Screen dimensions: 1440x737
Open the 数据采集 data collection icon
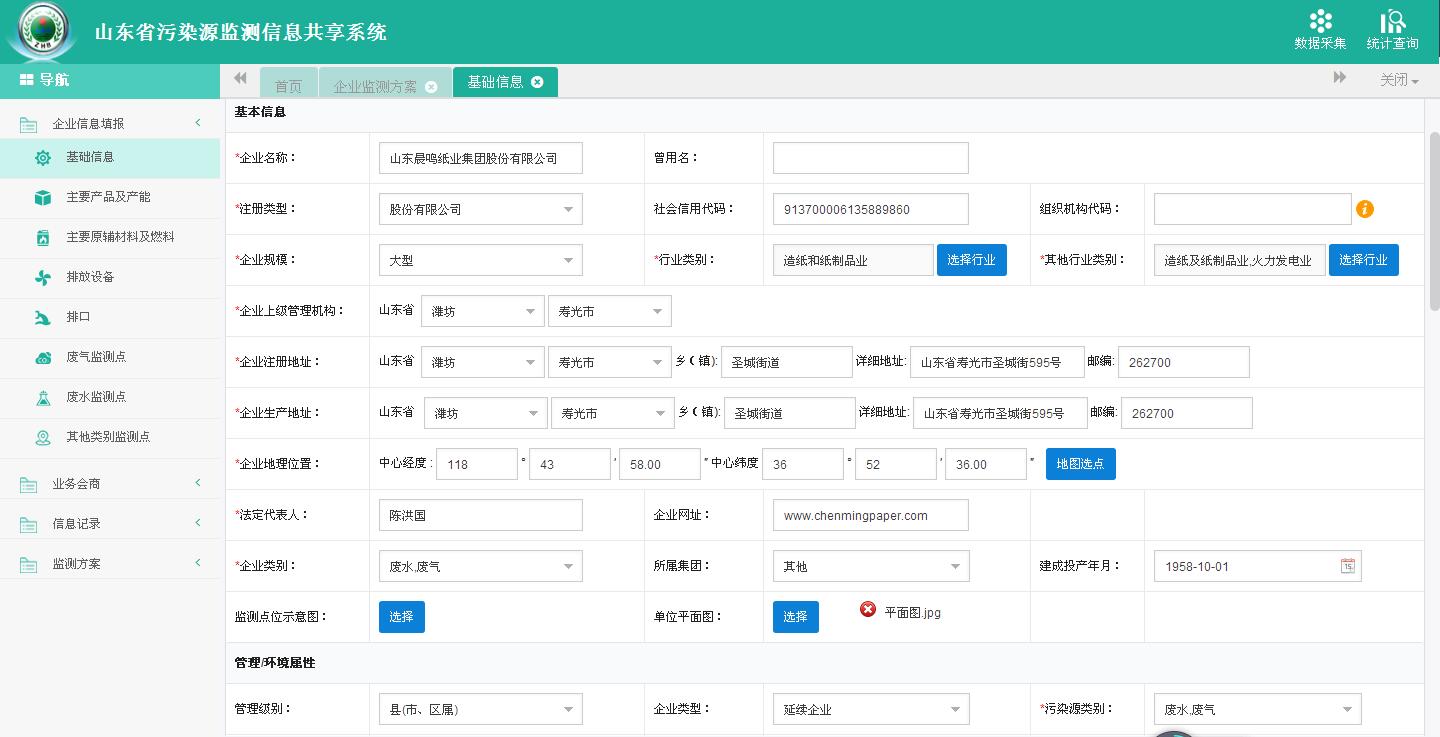coord(1320,29)
